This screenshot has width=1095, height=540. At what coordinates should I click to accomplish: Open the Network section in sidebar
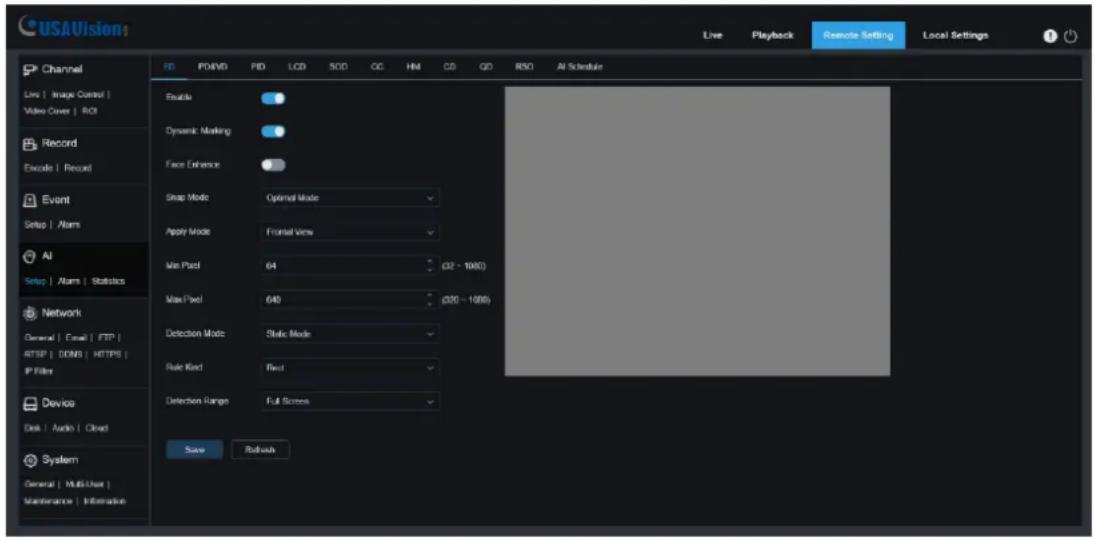pos(54,312)
